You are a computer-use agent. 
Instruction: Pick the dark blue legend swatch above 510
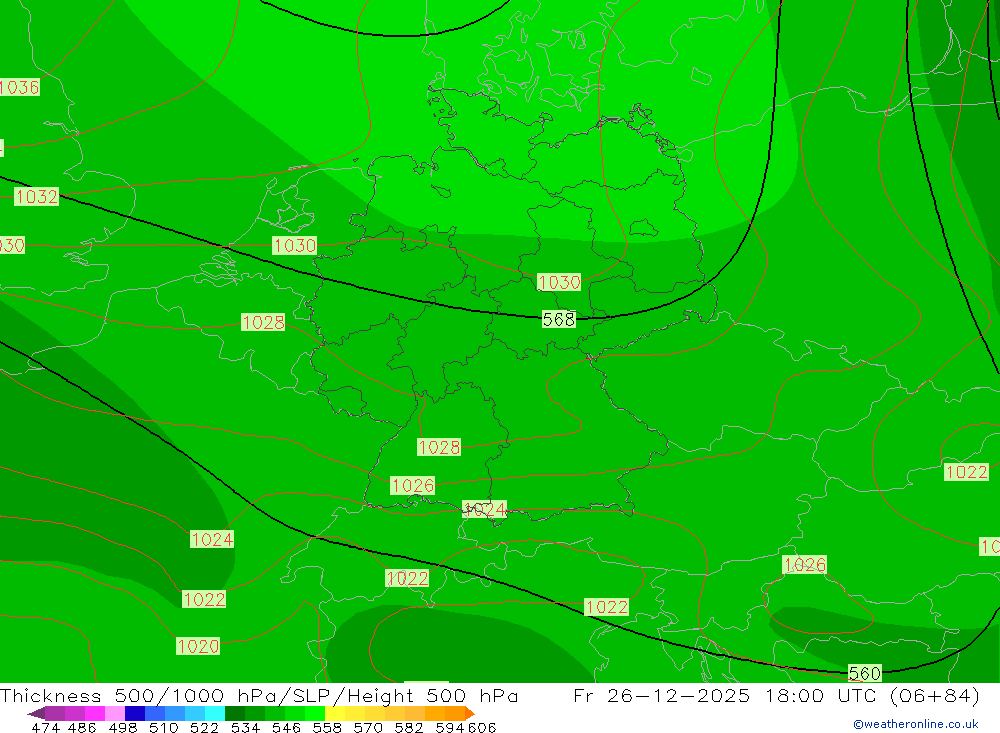coord(135,713)
